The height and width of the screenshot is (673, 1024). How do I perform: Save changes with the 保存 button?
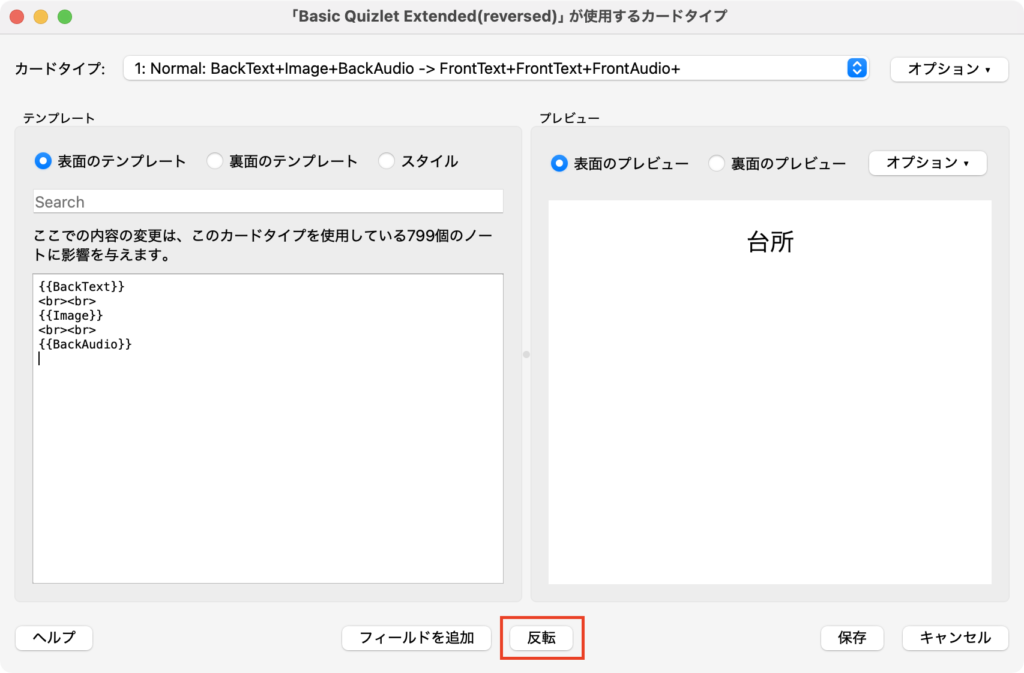tap(852, 638)
